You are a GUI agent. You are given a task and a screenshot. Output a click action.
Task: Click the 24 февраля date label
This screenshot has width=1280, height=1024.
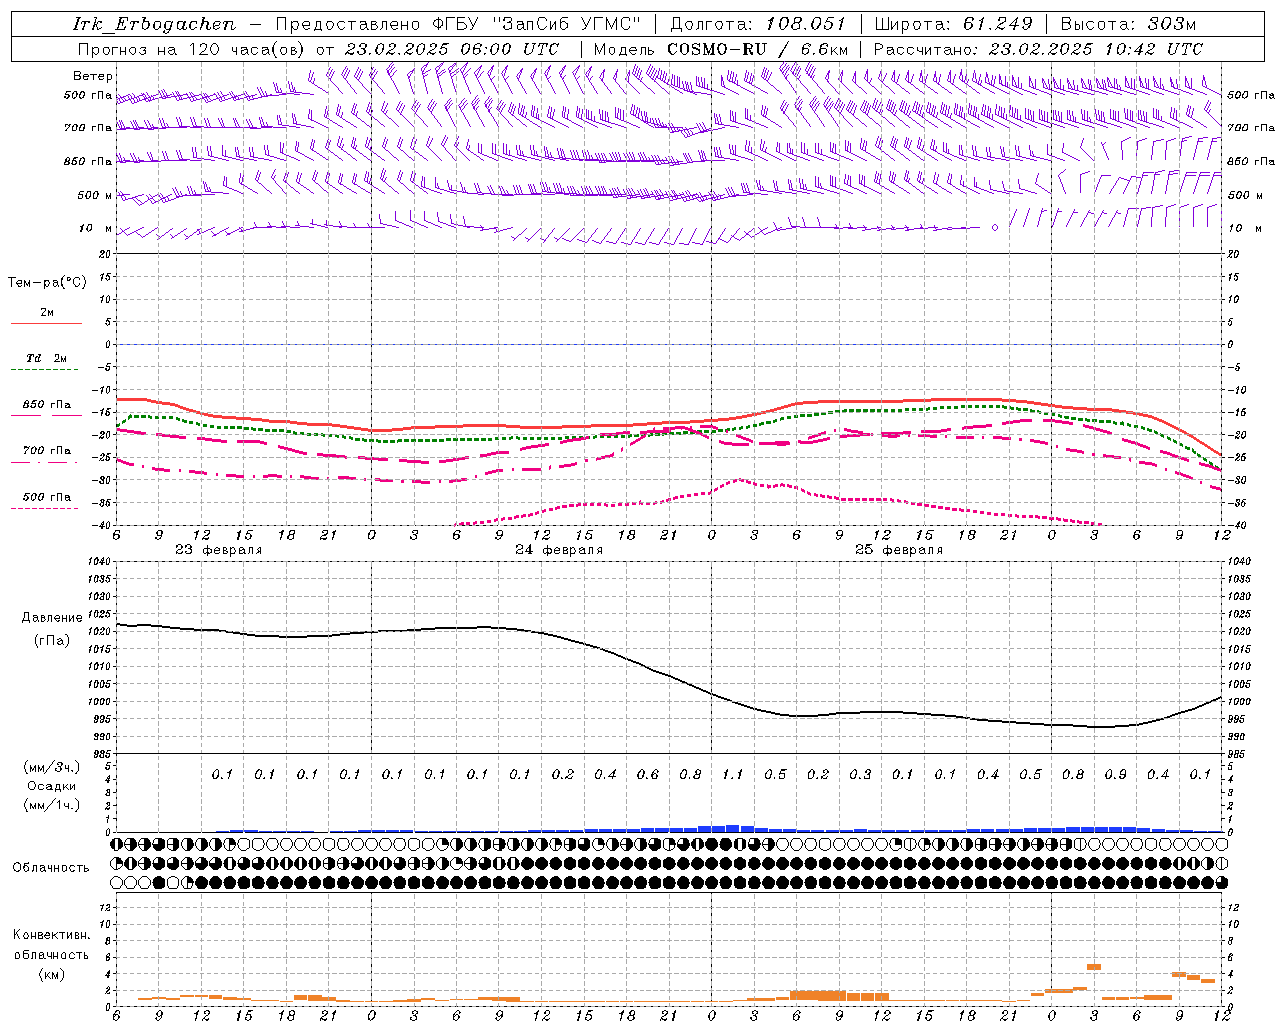[559, 550]
